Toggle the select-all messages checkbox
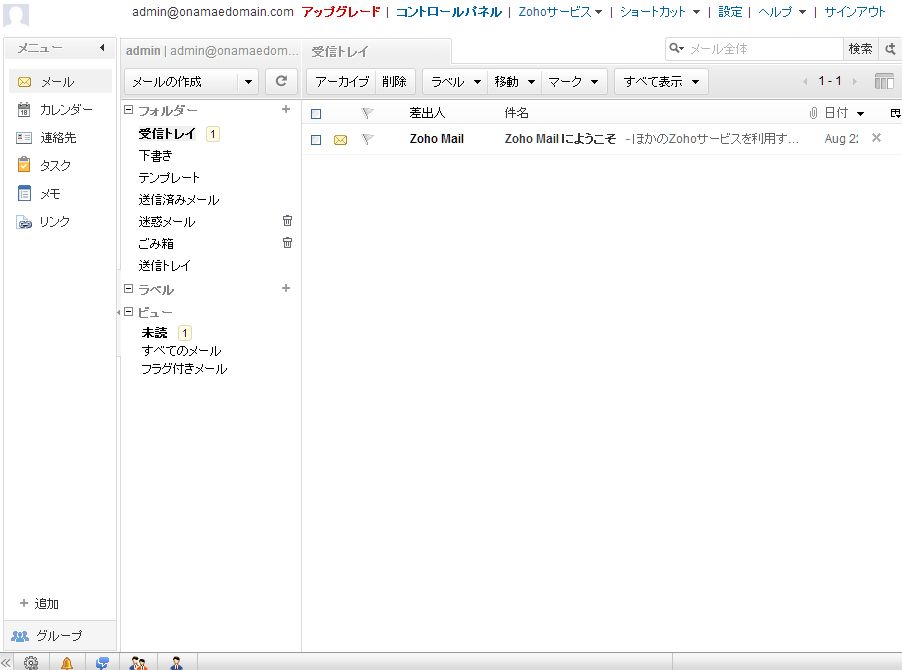This screenshot has height=670, width=902. click(x=316, y=114)
